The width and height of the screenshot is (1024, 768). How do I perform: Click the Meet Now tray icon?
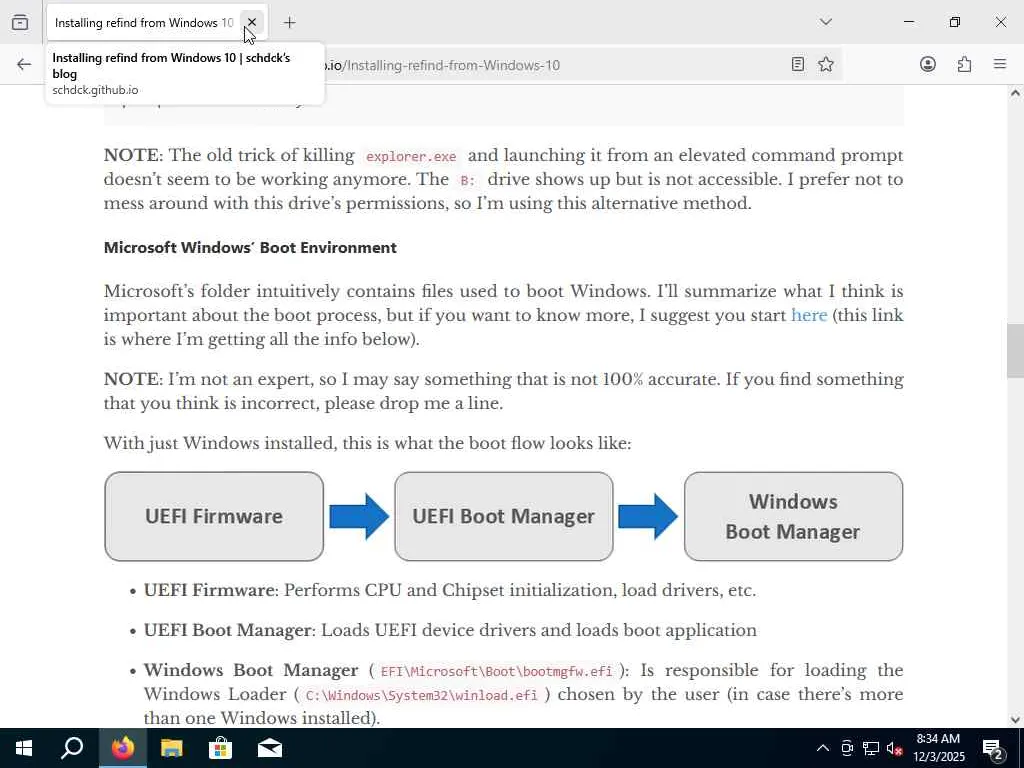tap(847, 748)
